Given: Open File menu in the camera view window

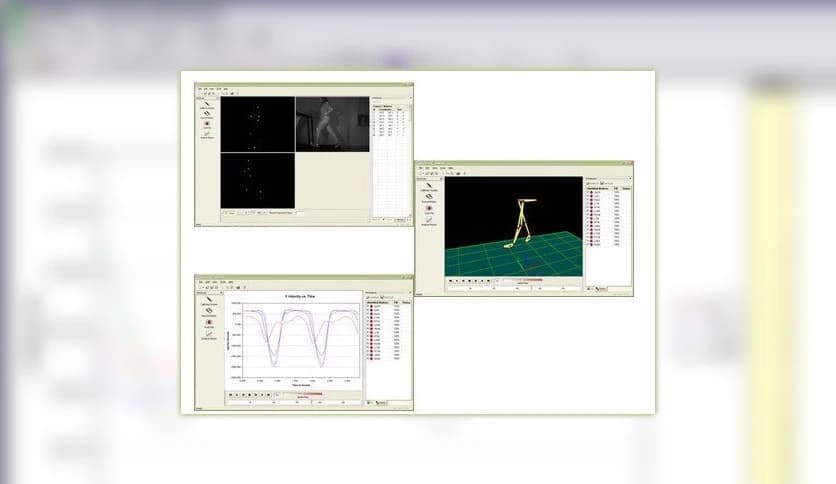Looking at the screenshot, I should click(x=200, y=89).
